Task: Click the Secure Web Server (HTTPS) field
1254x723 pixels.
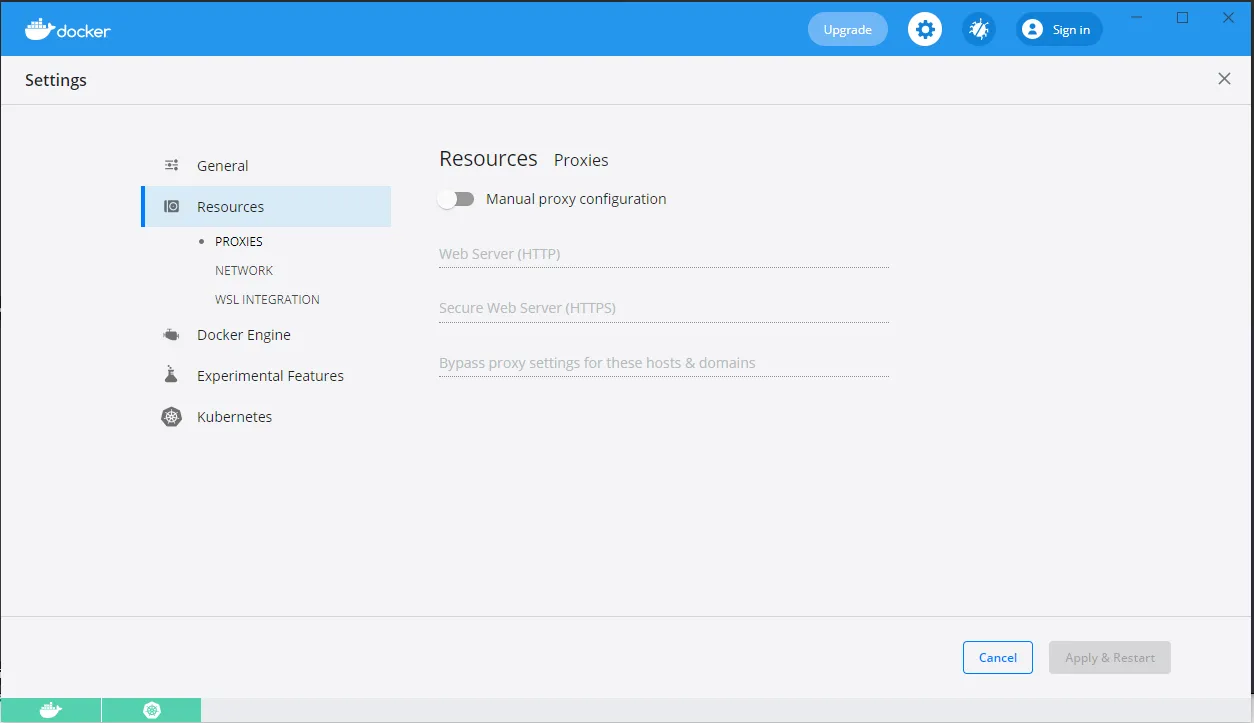Action: pos(664,308)
